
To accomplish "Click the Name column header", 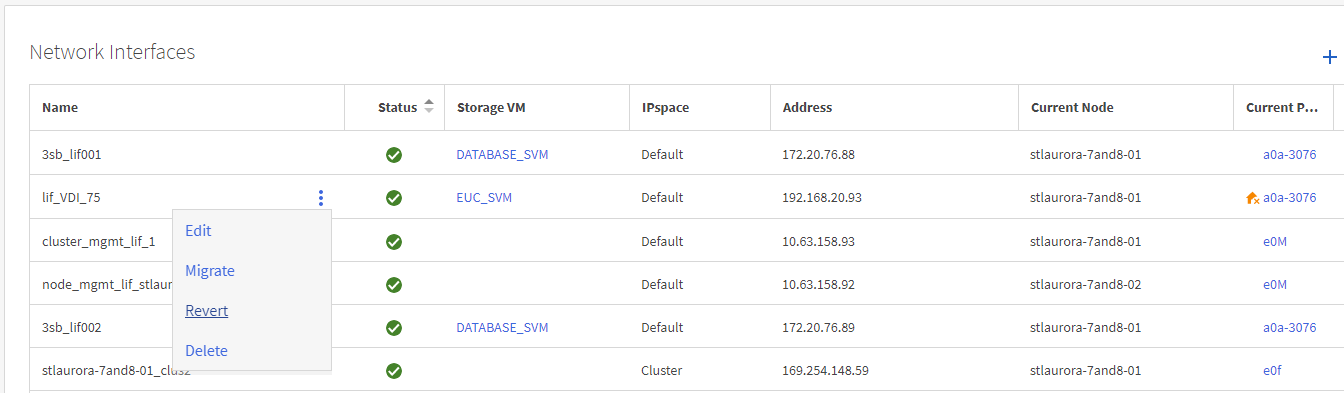I will [60, 108].
